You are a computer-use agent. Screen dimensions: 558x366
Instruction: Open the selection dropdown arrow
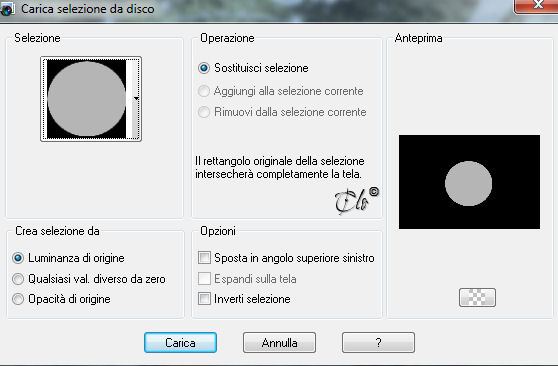136,98
